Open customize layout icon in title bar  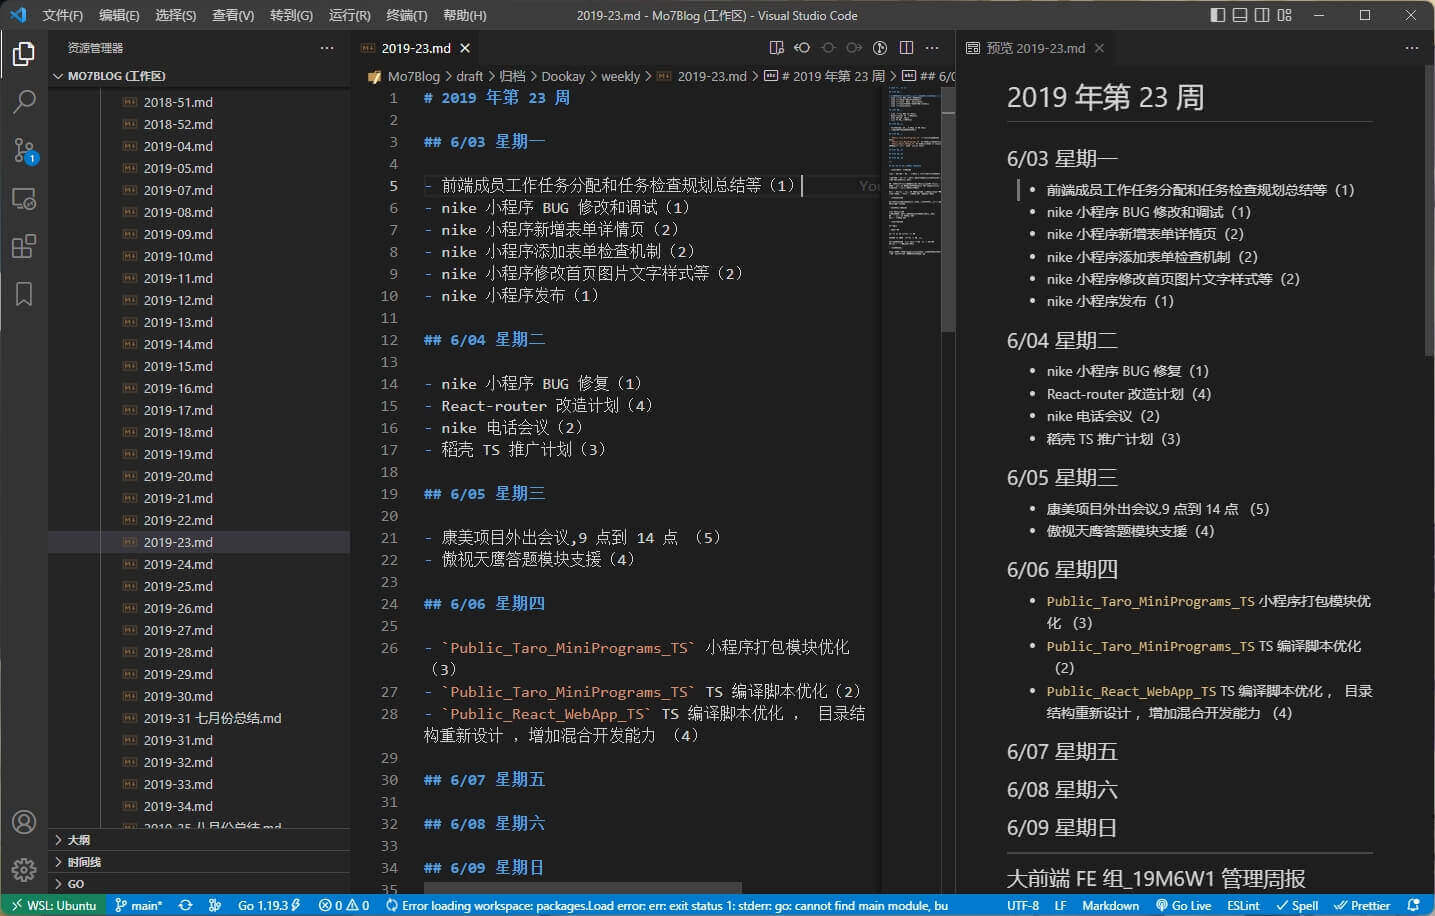click(1285, 15)
